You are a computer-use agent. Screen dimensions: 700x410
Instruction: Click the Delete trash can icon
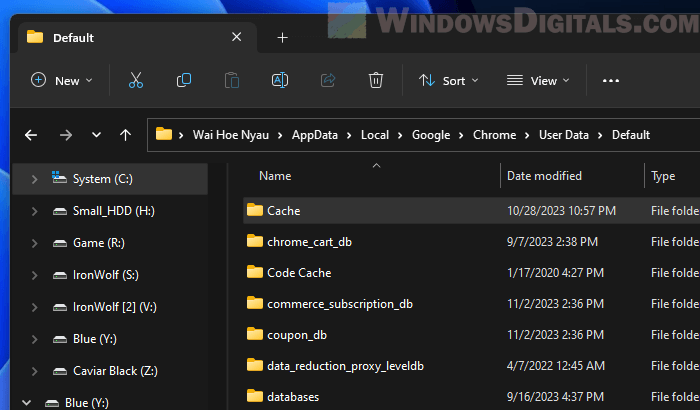point(375,80)
